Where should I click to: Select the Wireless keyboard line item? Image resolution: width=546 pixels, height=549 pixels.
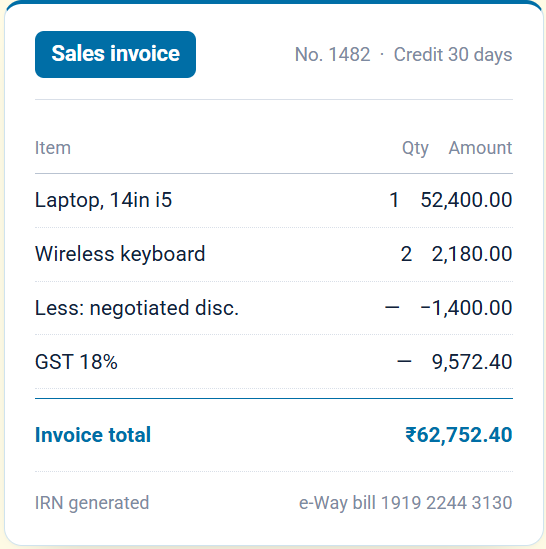point(274,254)
